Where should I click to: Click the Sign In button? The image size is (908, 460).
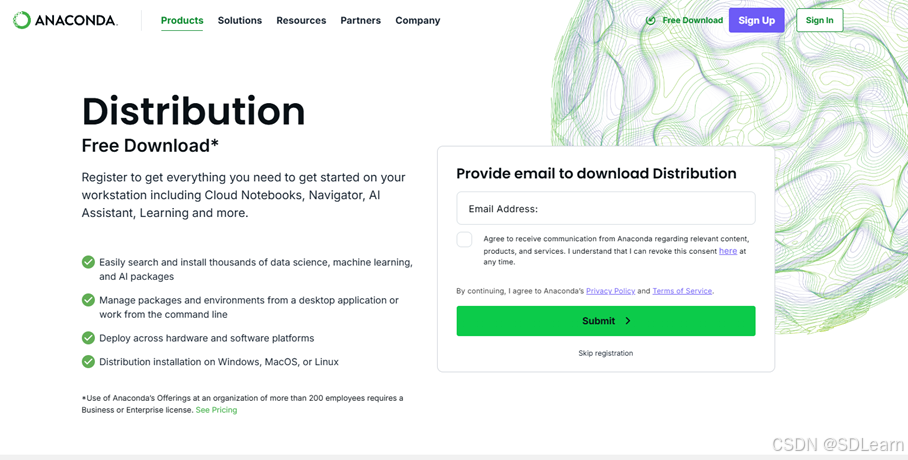point(819,20)
